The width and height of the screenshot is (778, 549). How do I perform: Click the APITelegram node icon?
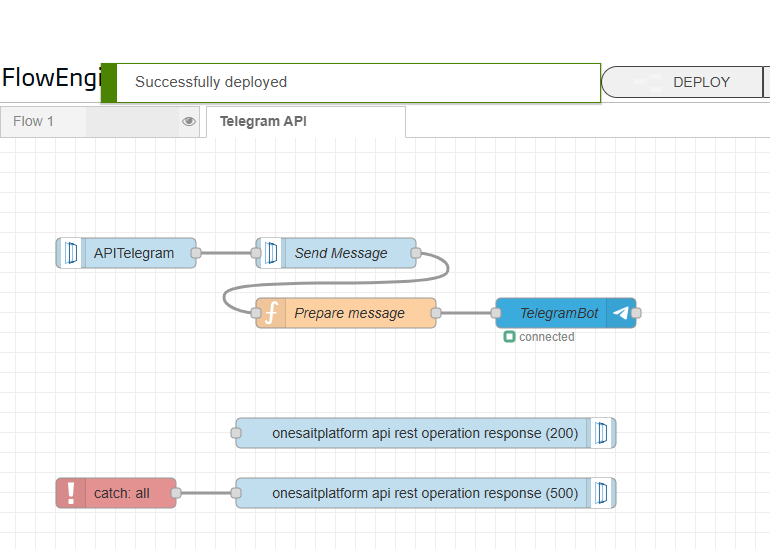[71, 253]
